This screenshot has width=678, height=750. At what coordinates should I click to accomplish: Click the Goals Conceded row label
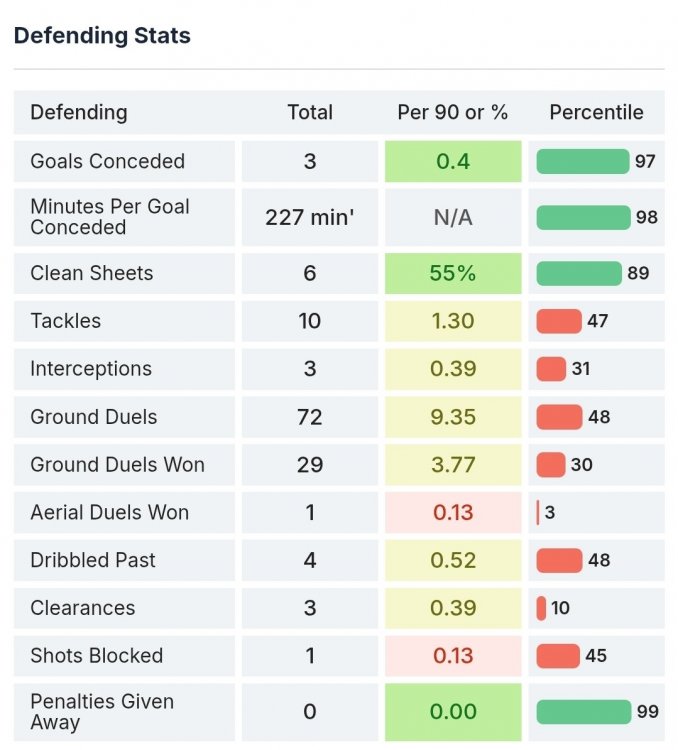point(107,161)
